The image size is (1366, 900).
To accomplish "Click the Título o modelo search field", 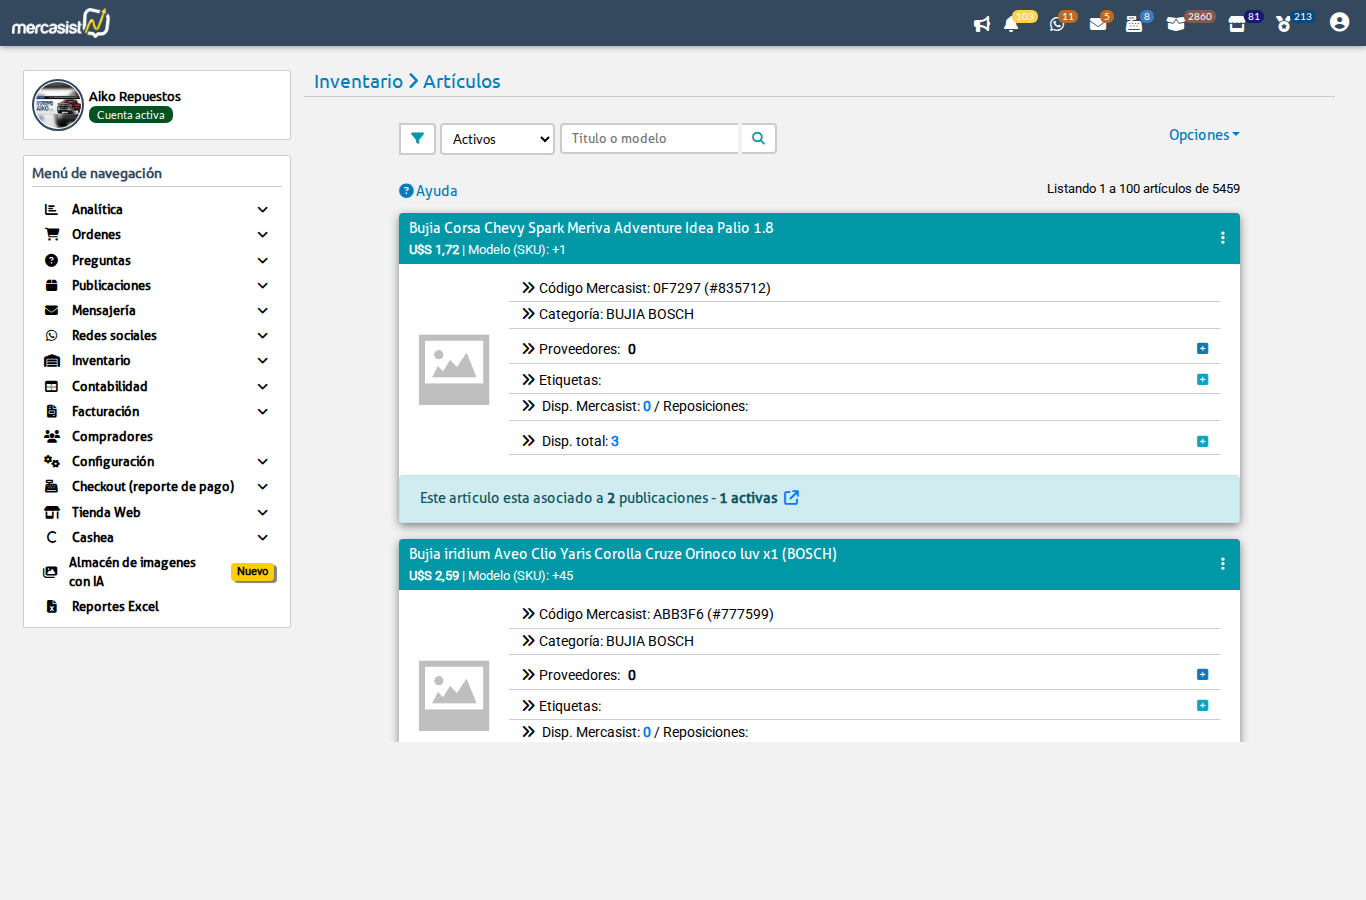I will coord(650,139).
